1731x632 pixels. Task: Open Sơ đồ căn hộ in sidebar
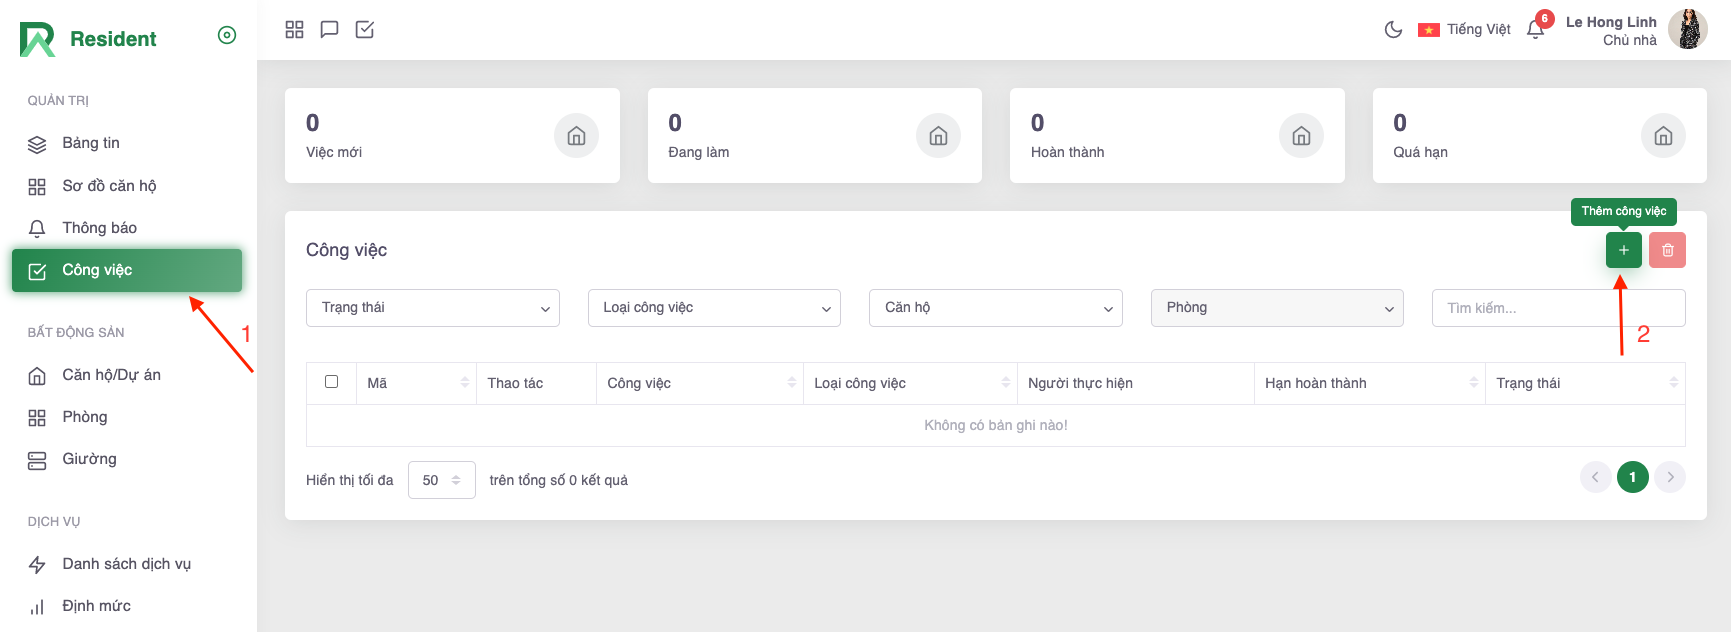[x=109, y=186]
